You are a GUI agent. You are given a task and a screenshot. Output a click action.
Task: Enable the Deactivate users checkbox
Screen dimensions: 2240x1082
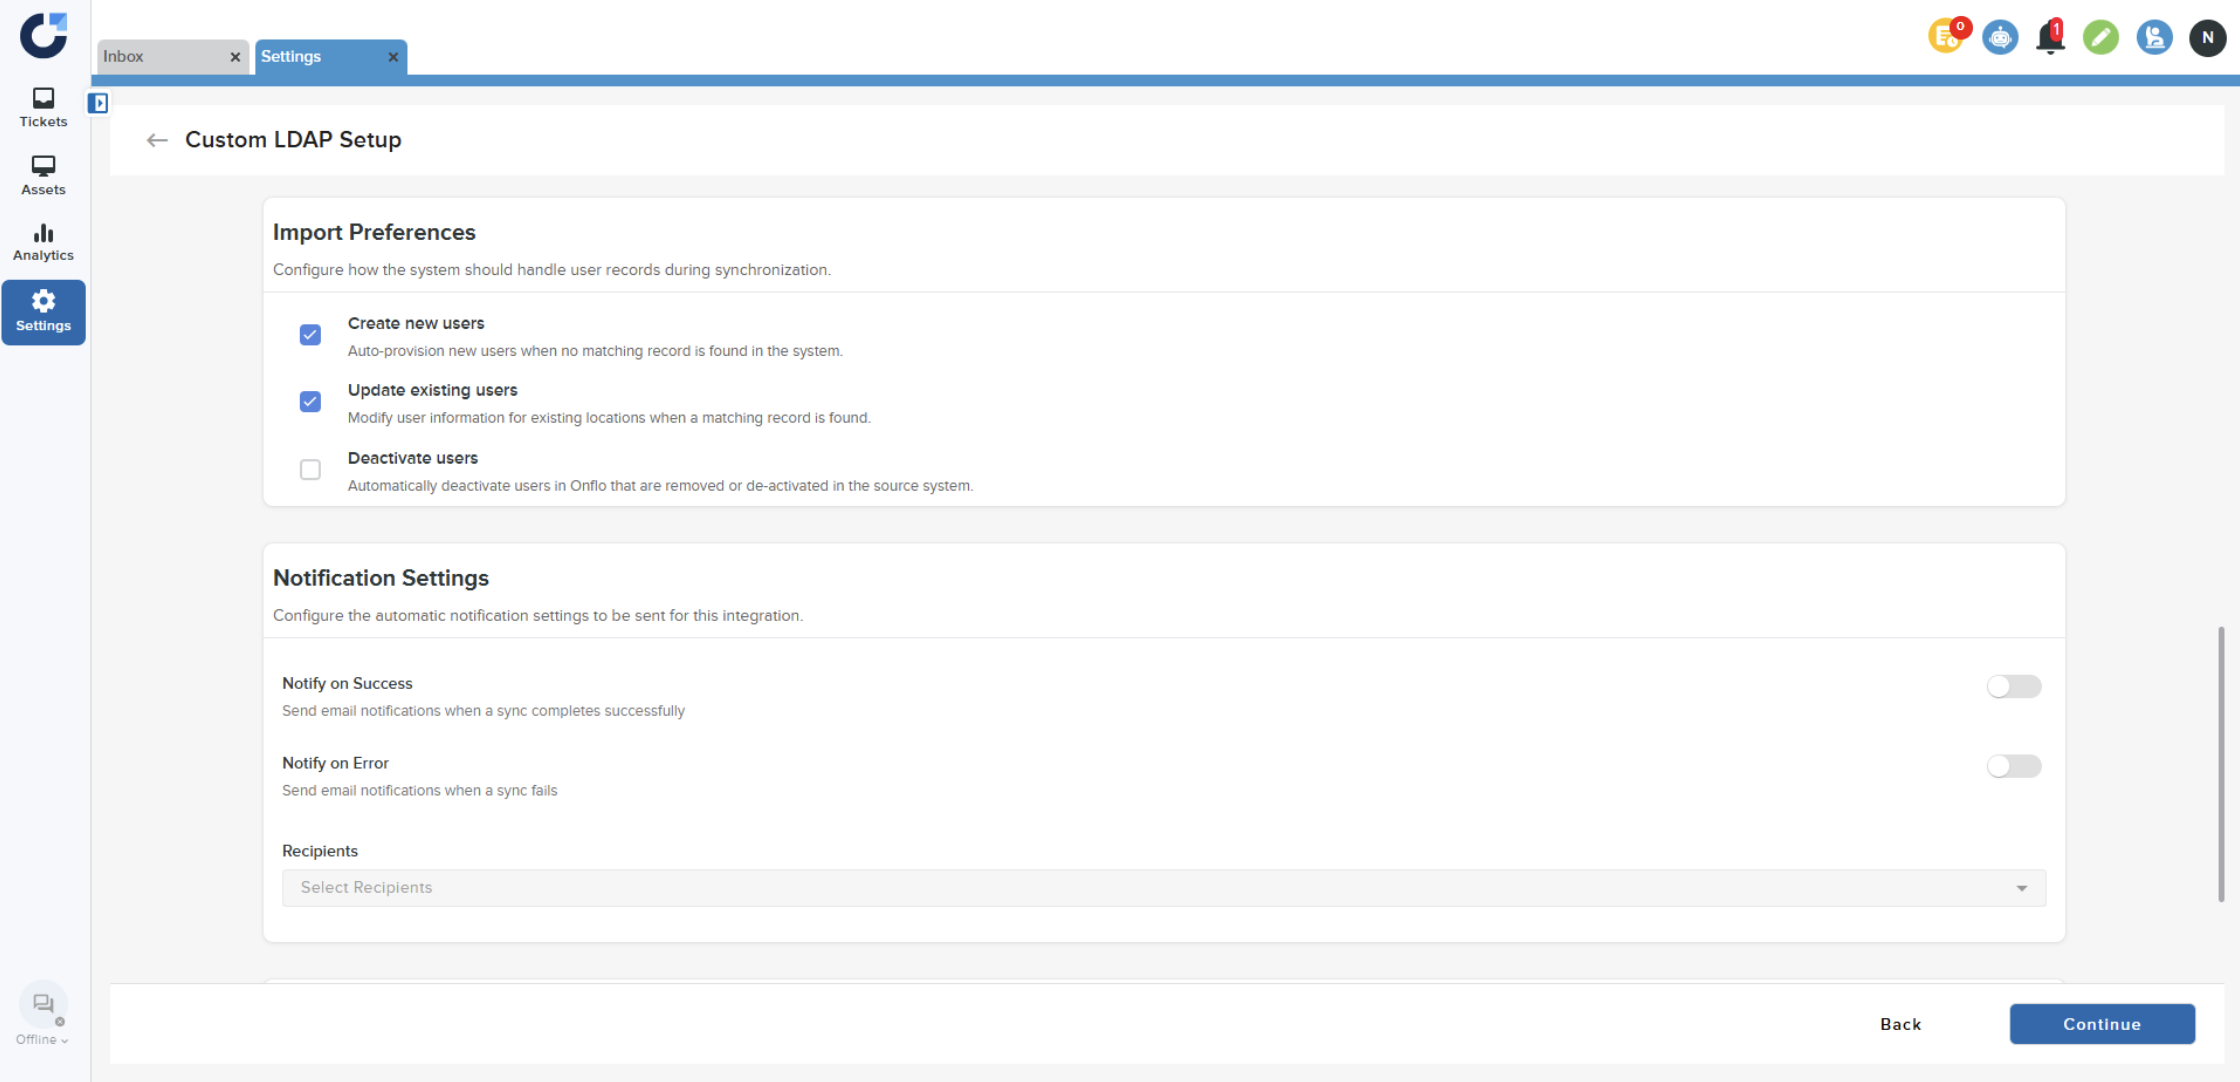[310, 469]
